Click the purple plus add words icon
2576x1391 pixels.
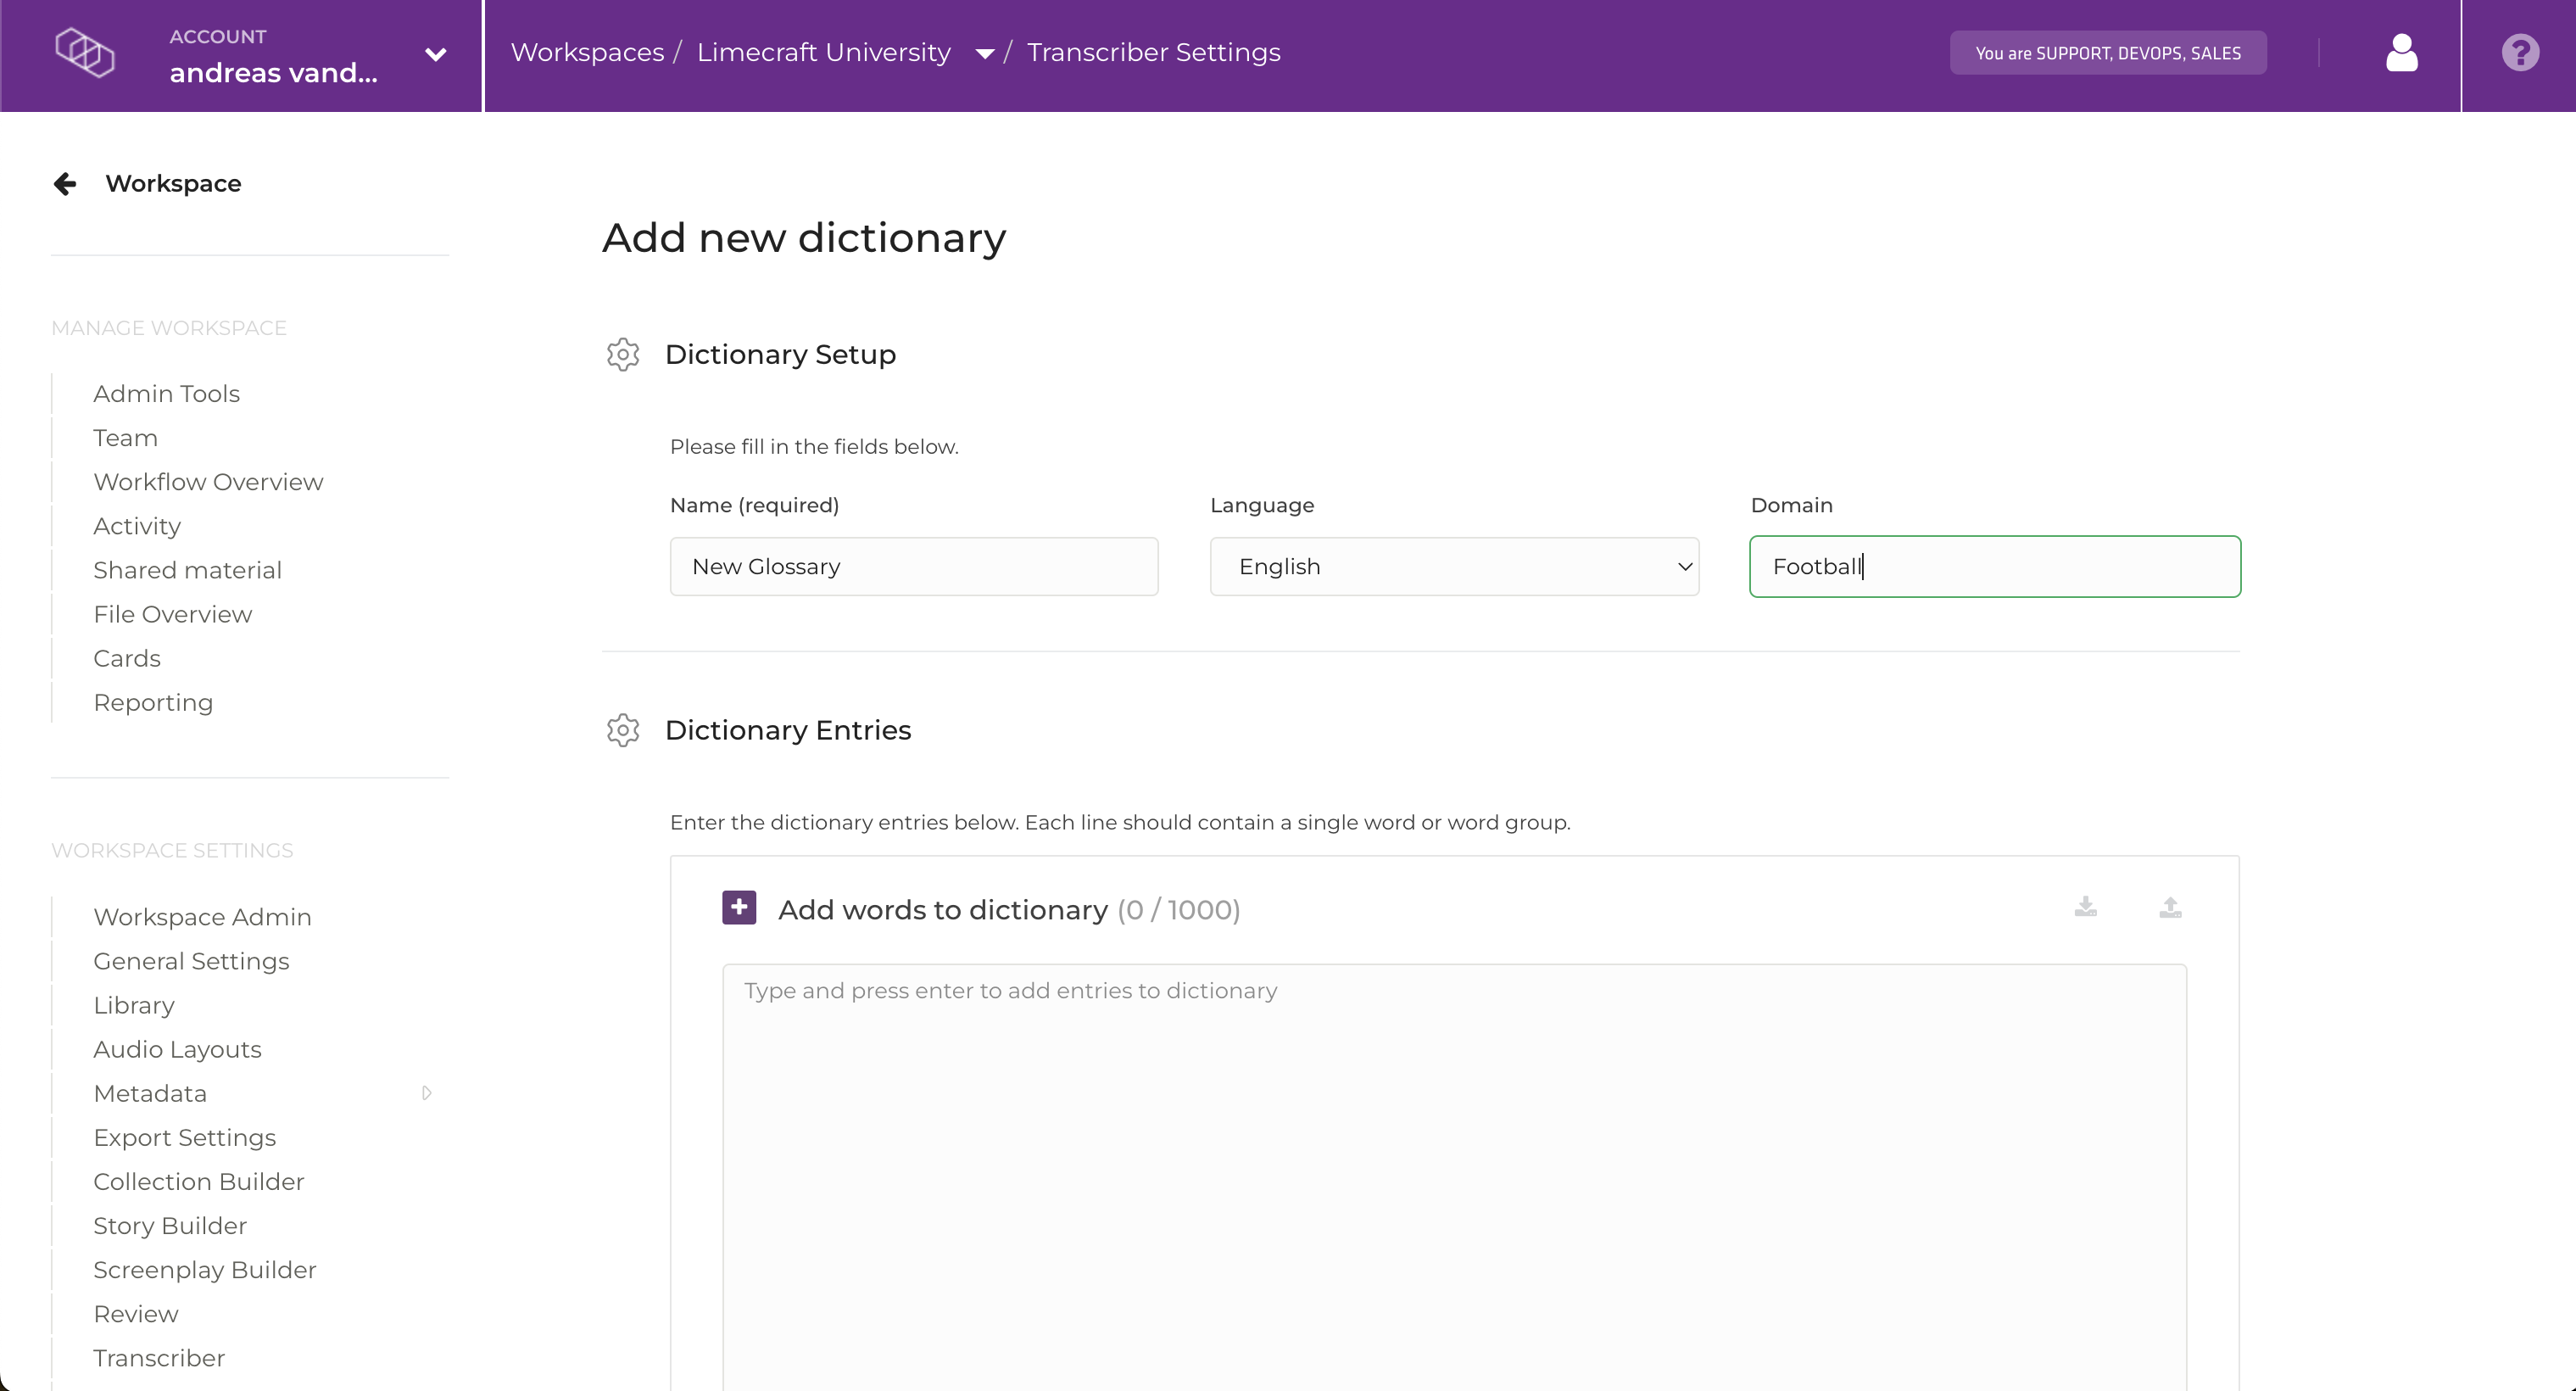[x=739, y=908]
